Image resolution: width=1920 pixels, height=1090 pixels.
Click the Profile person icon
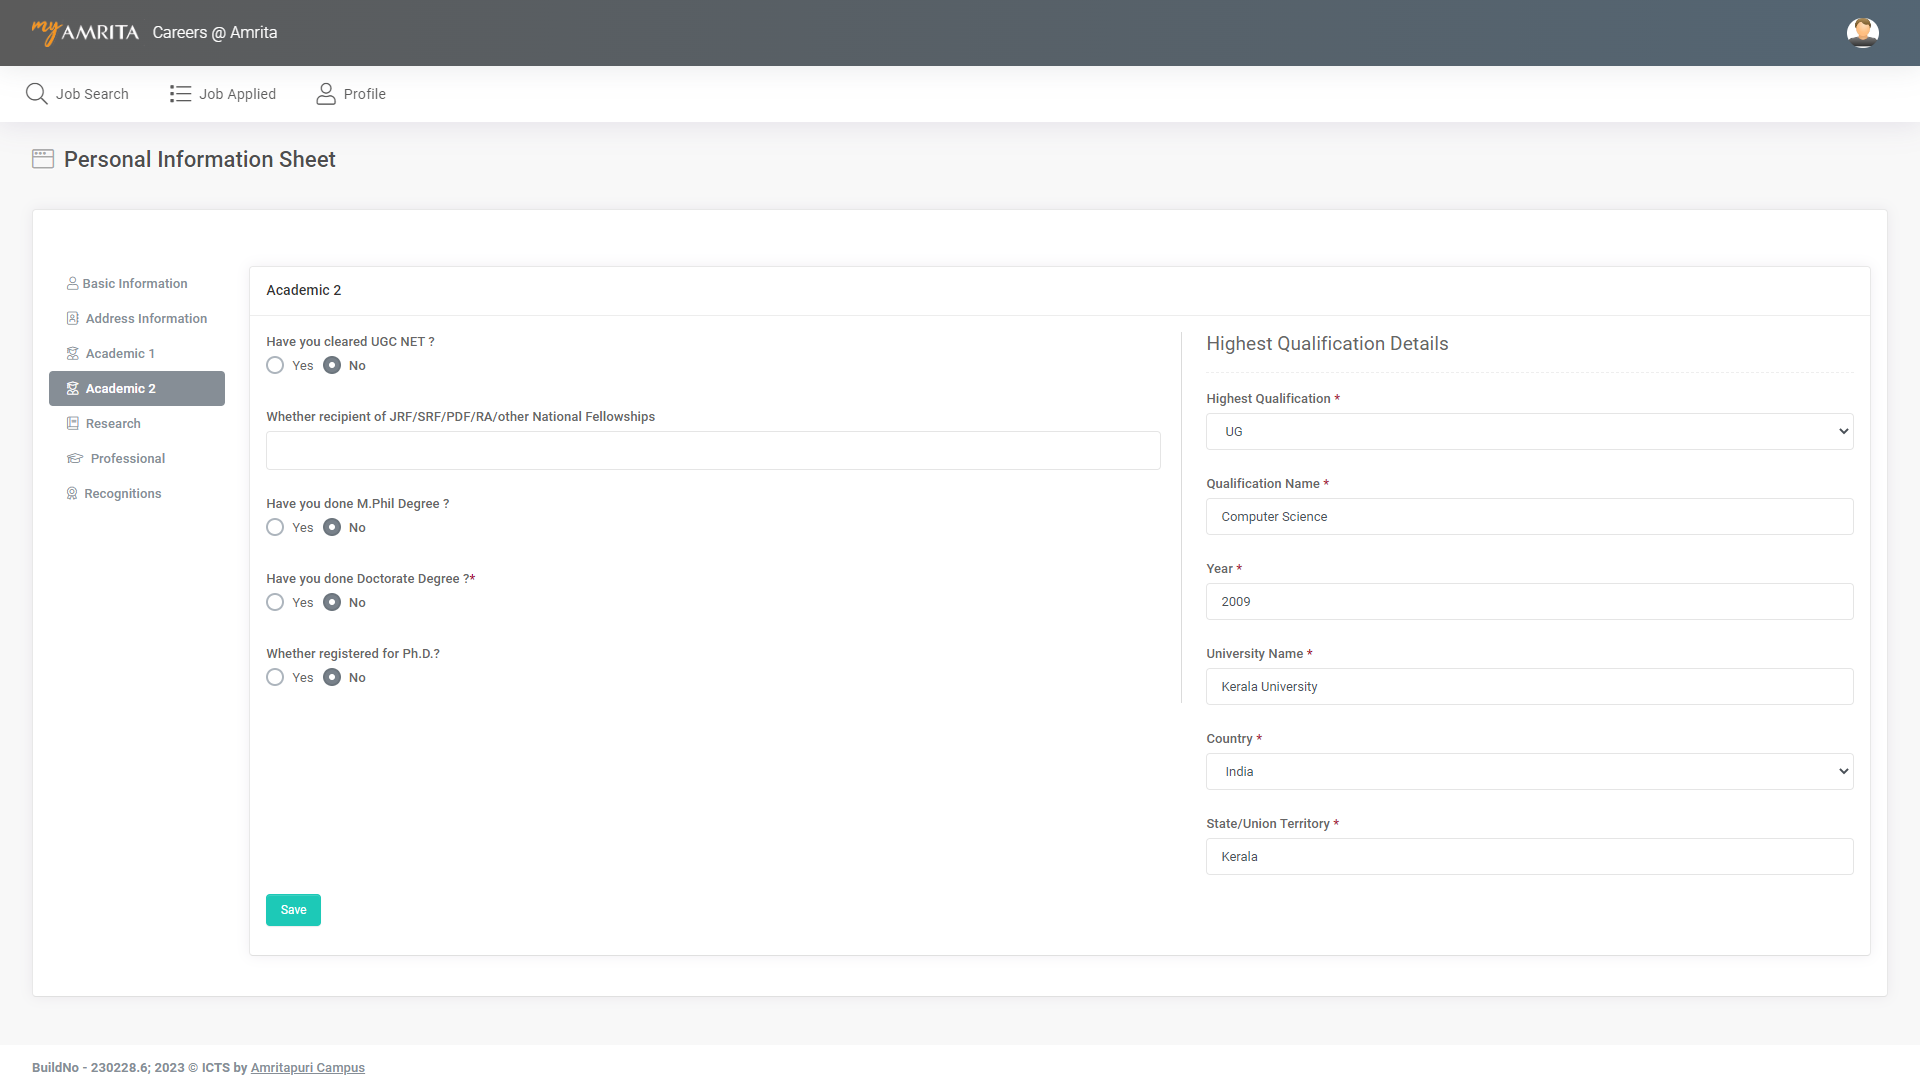(x=326, y=94)
